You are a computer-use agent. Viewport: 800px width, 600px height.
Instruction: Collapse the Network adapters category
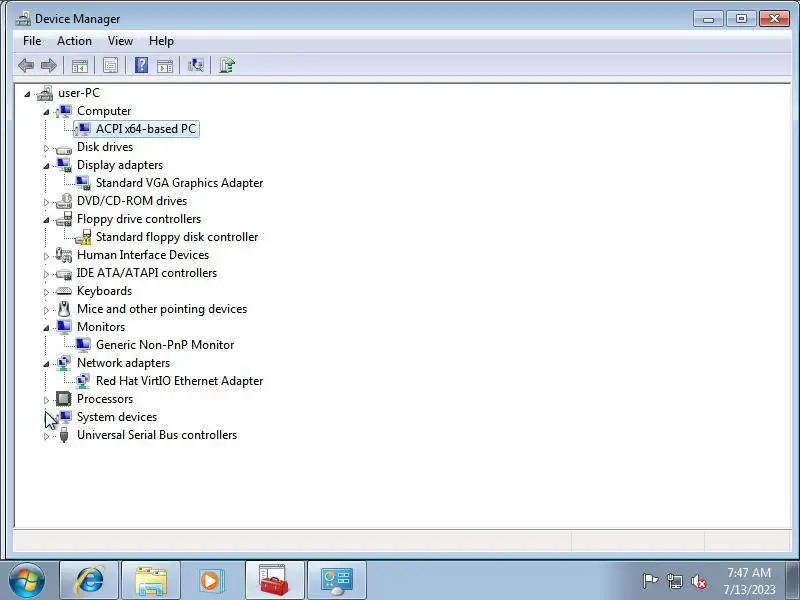click(x=46, y=364)
